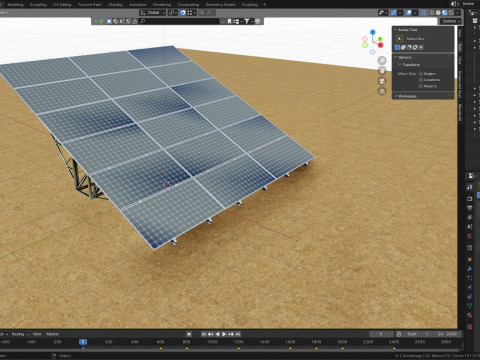Jump to the first frame
The width and height of the screenshot is (480, 360).
pyautogui.click(x=204, y=334)
